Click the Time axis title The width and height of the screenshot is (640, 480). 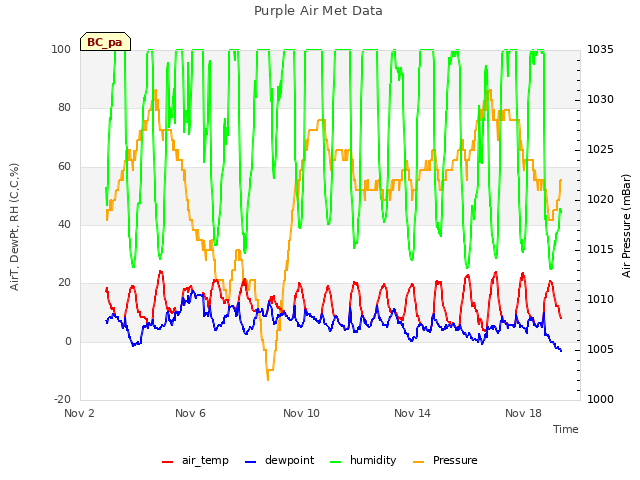(x=566, y=429)
